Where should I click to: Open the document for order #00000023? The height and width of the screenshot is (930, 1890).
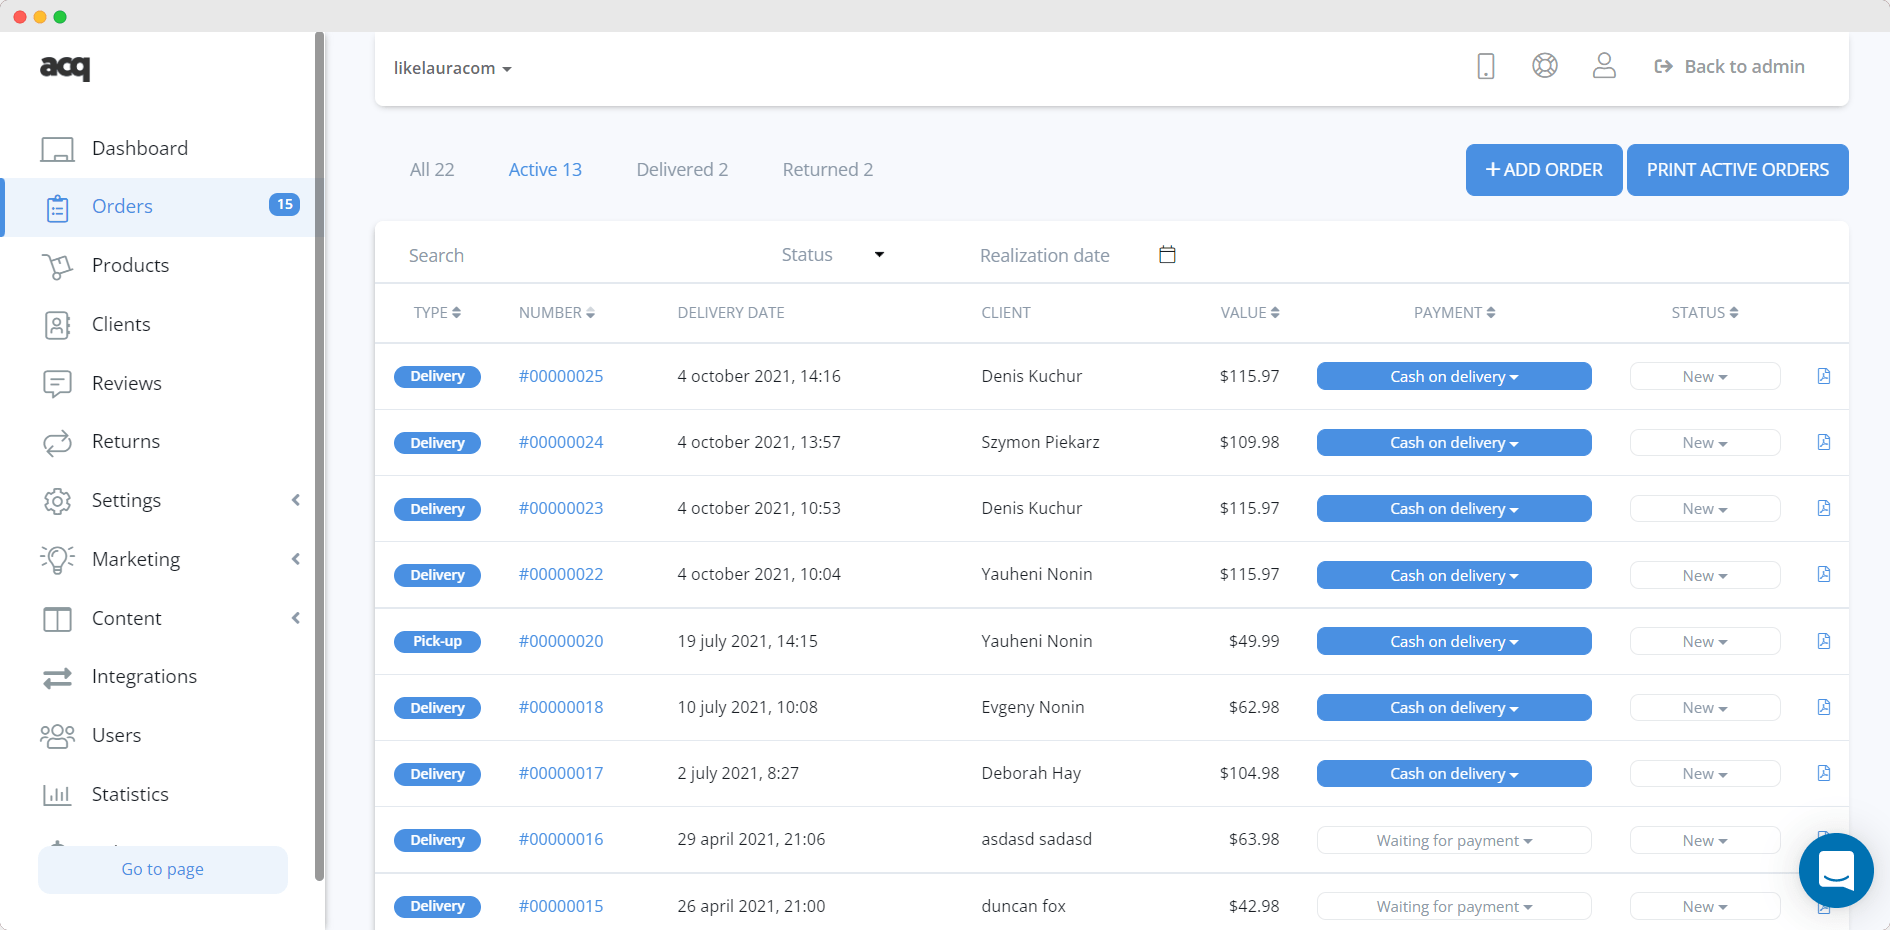pos(1824,508)
